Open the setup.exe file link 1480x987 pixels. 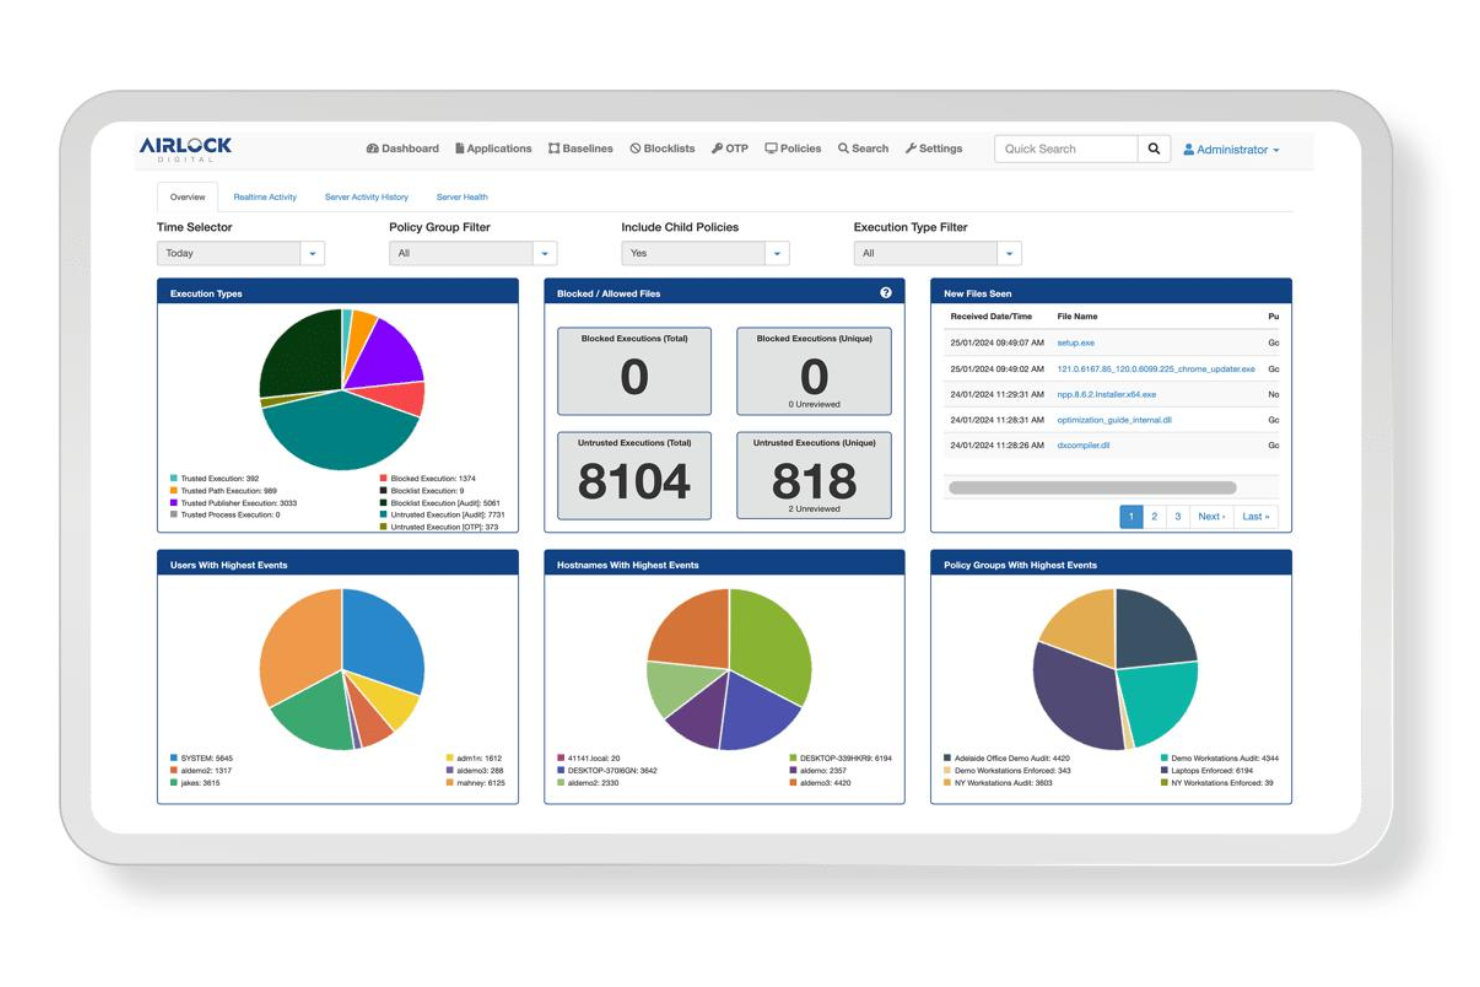(x=1078, y=342)
